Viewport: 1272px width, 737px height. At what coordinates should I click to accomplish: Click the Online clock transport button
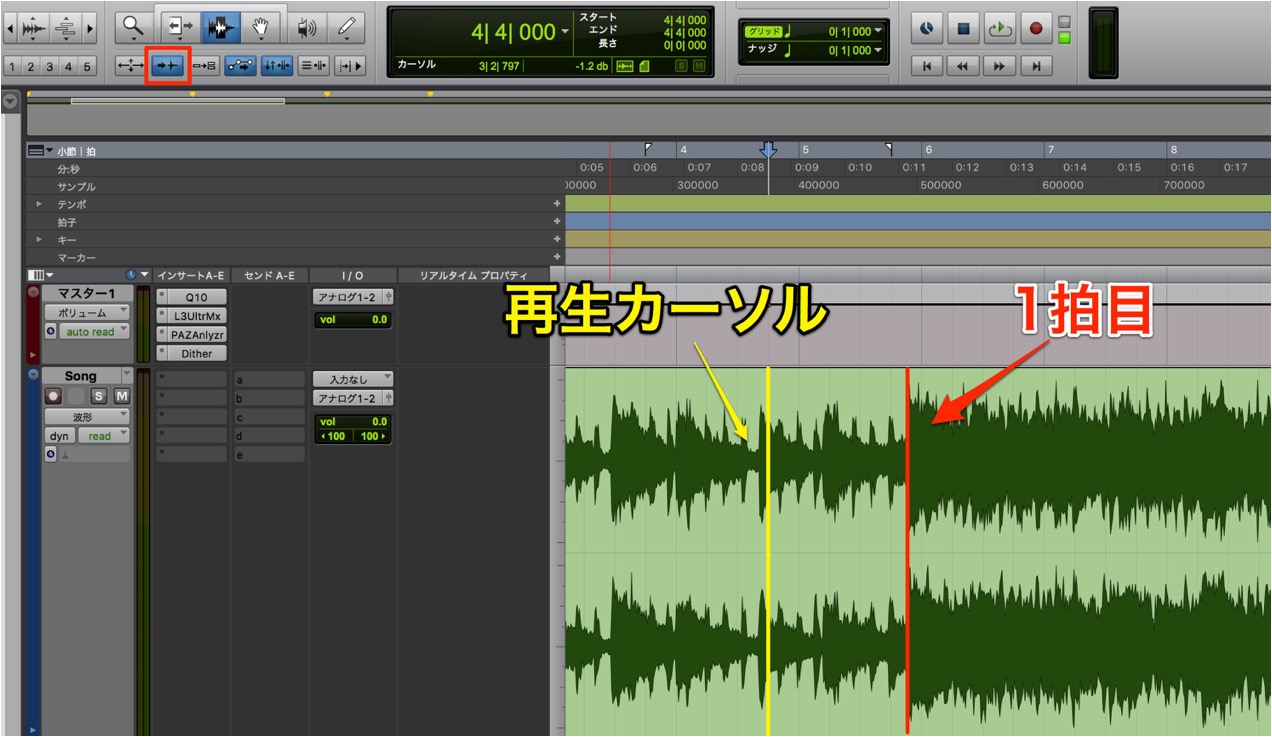click(x=927, y=29)
